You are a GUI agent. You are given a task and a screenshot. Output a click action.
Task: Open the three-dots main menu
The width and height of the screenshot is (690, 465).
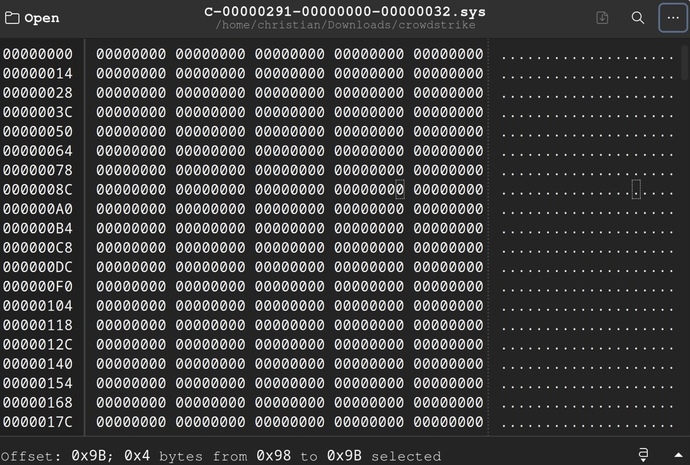(x=672, y=18)
